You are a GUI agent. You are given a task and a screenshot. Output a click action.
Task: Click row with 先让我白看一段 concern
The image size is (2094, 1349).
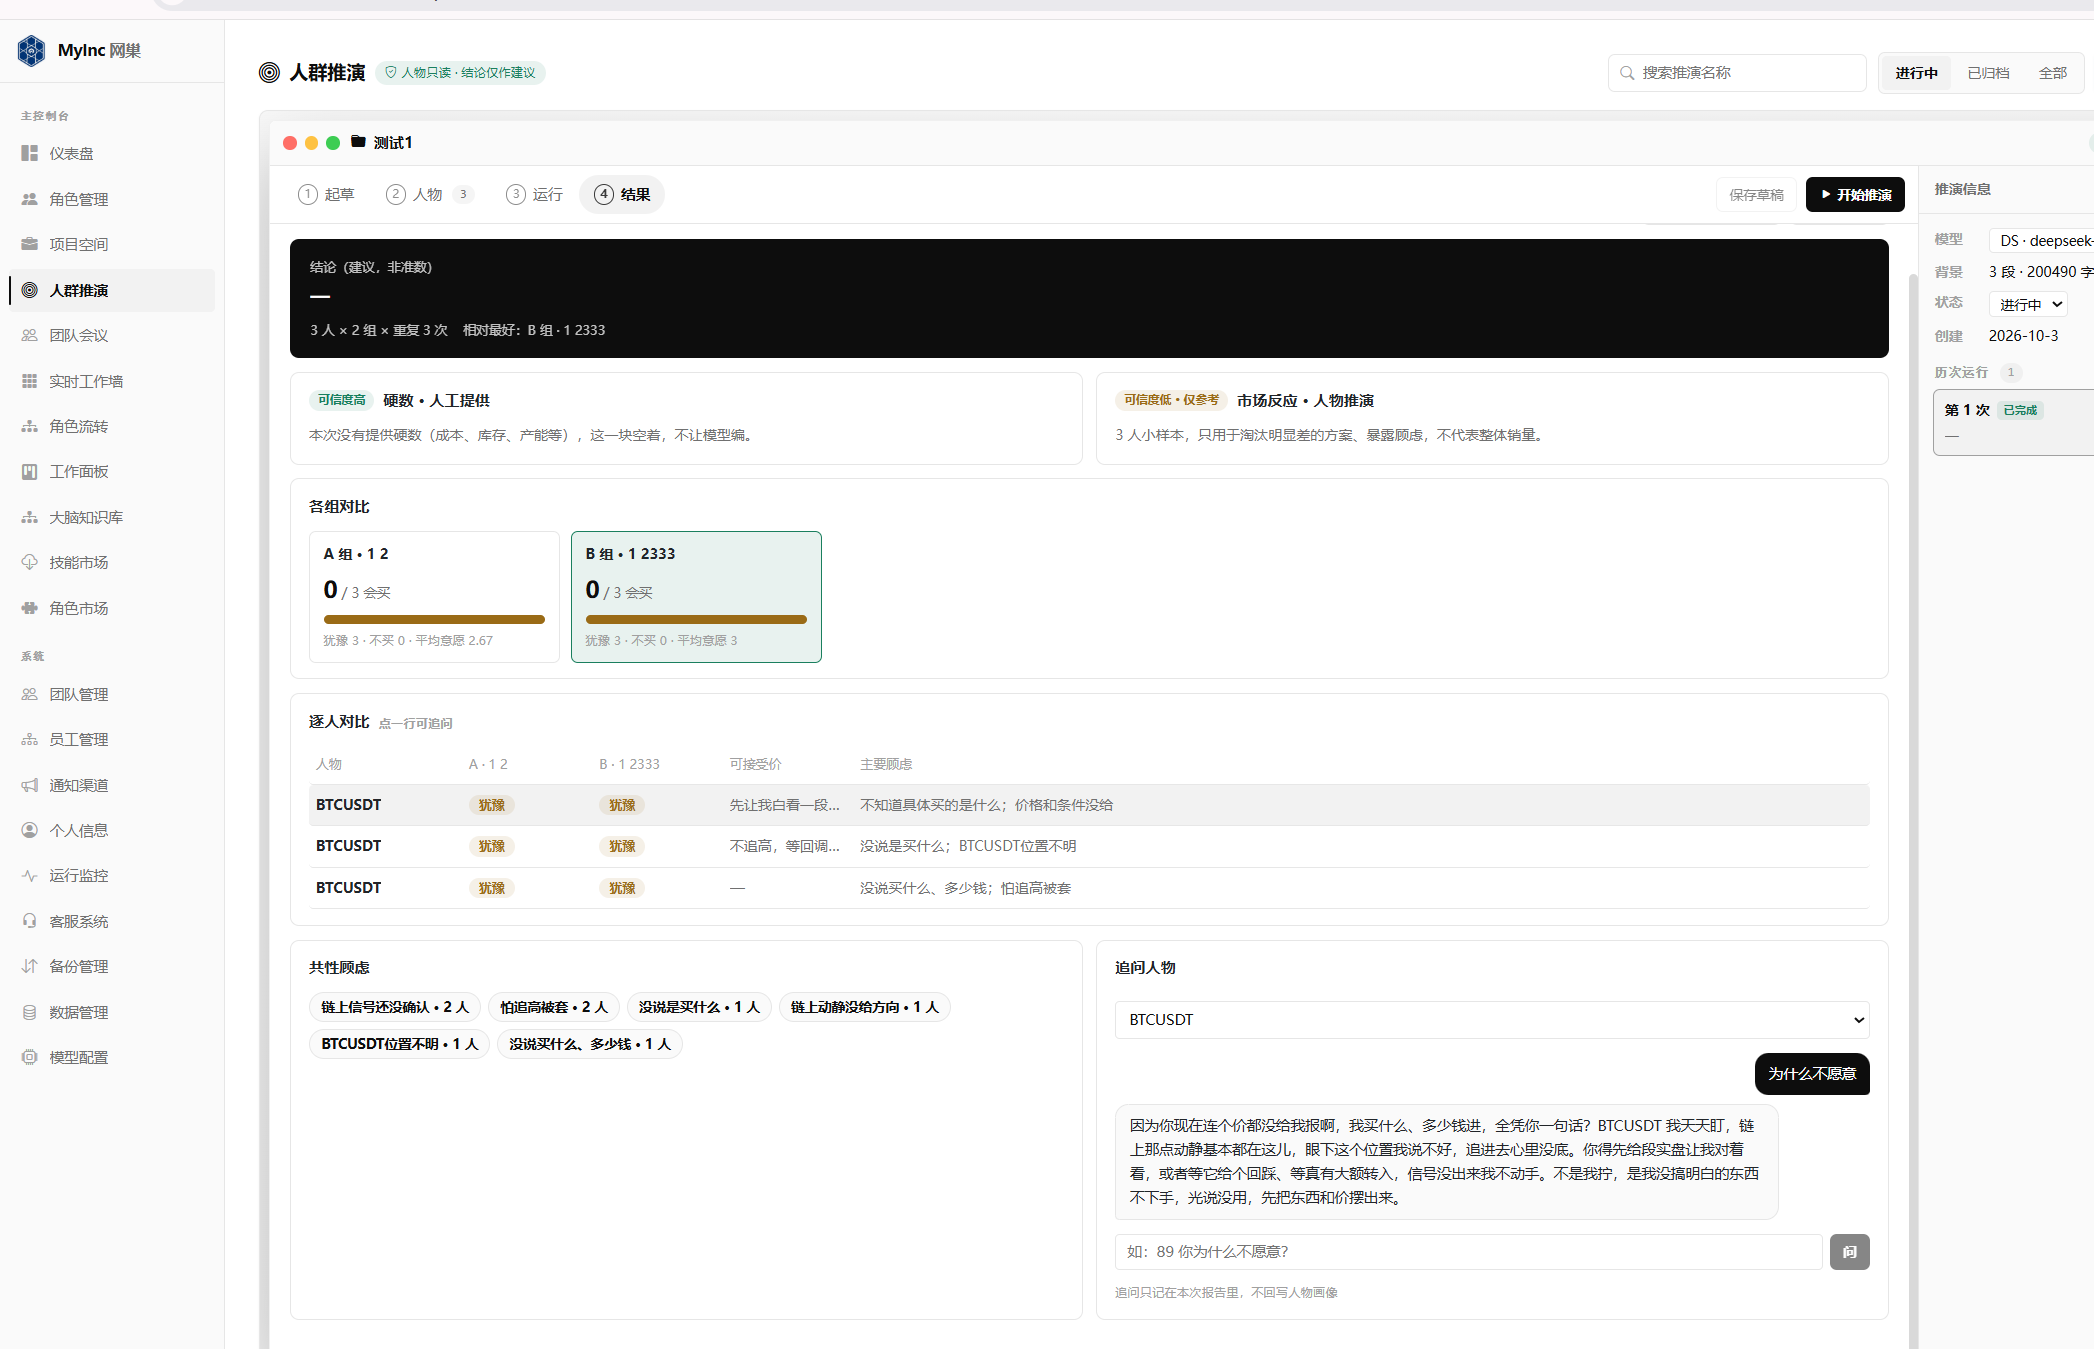point(1089,805)
